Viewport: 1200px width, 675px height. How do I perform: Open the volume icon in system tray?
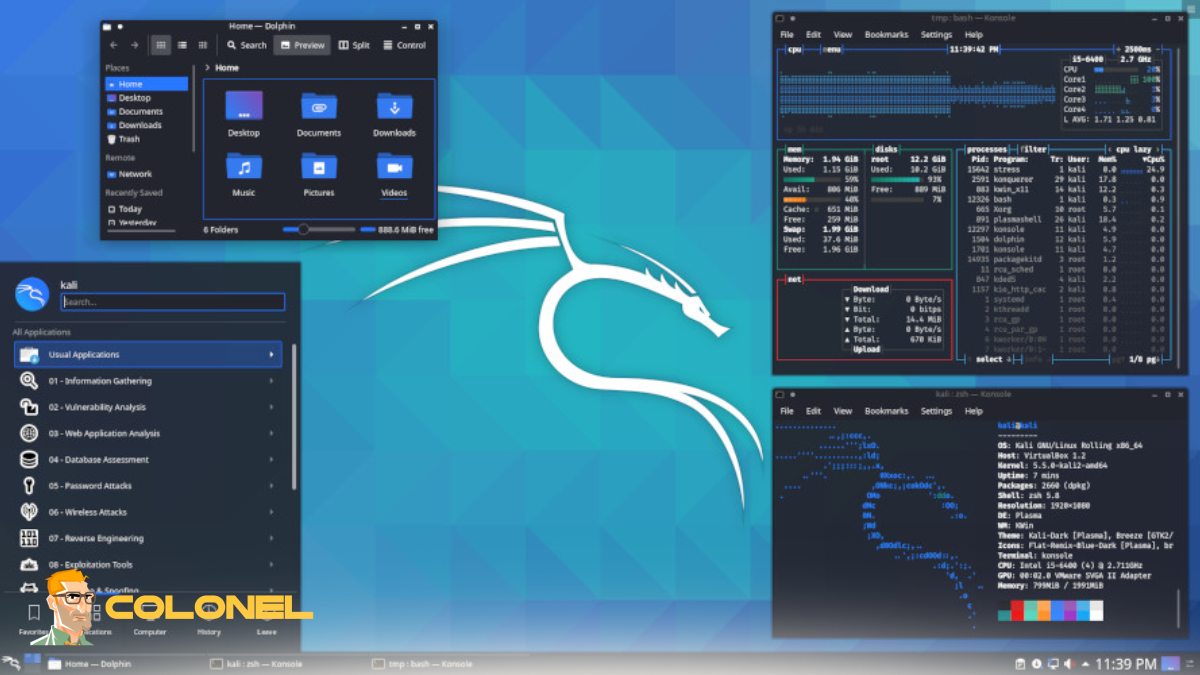tap(1070, 663)
